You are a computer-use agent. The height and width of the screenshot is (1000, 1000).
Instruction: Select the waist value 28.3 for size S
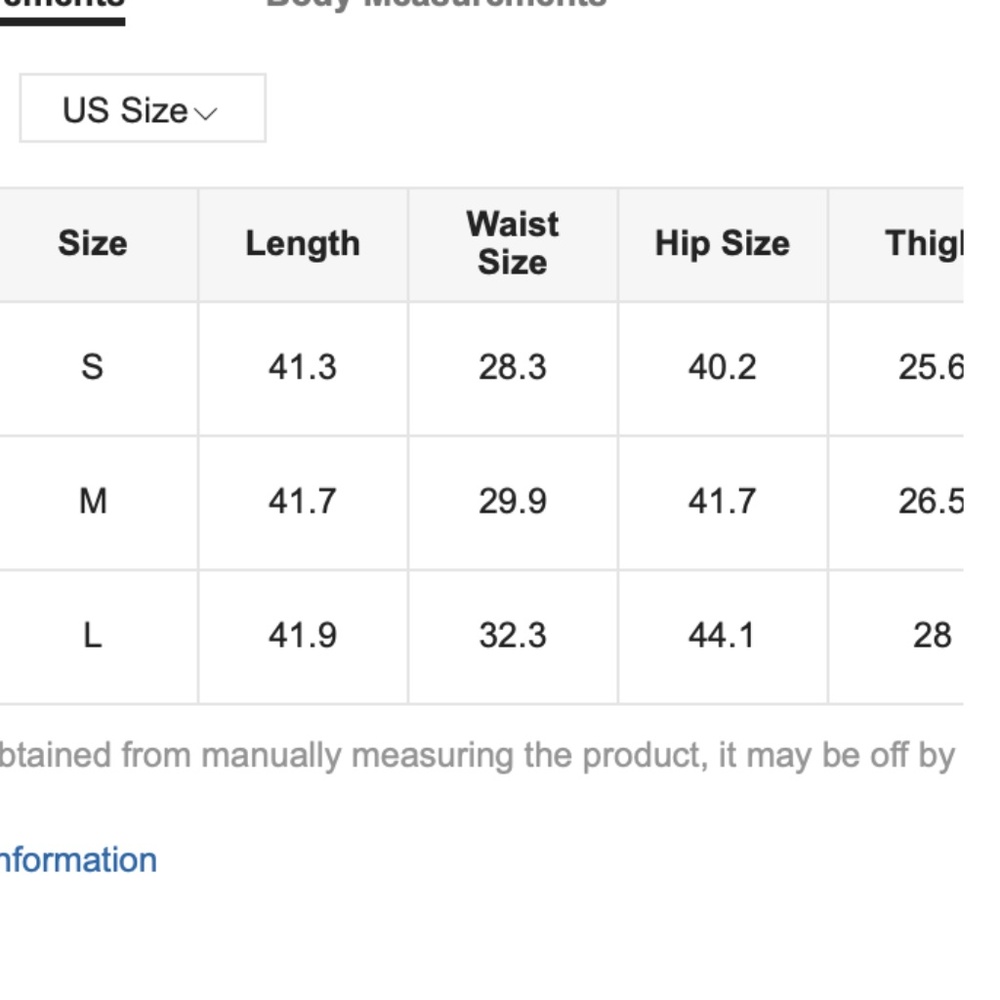(512, 368)
